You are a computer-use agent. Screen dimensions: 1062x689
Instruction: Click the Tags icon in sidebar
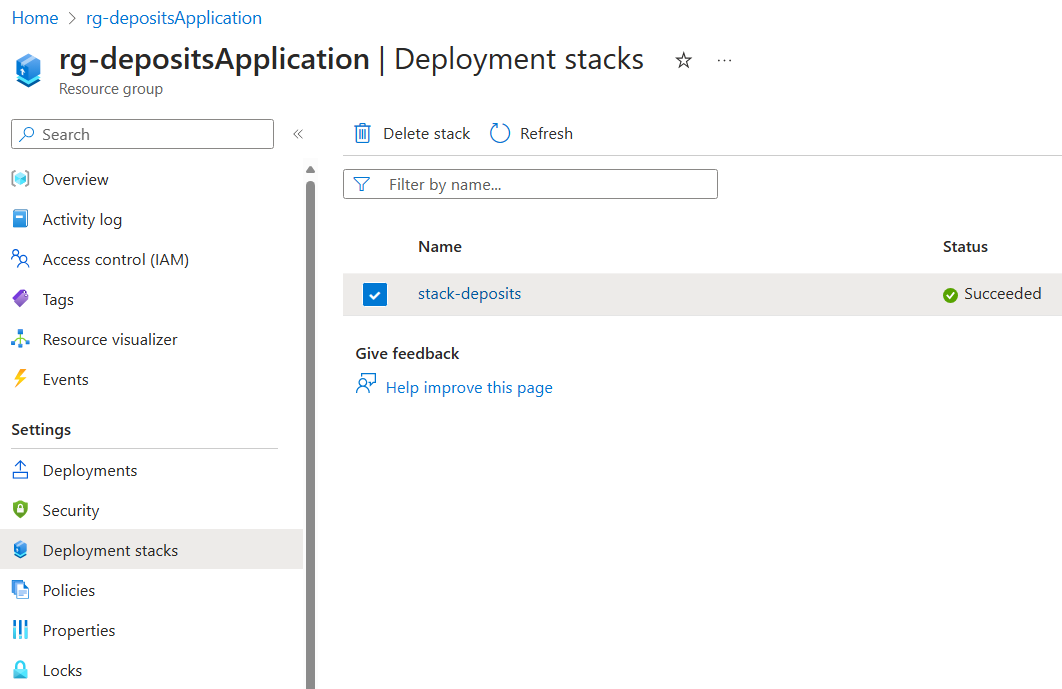22,299
